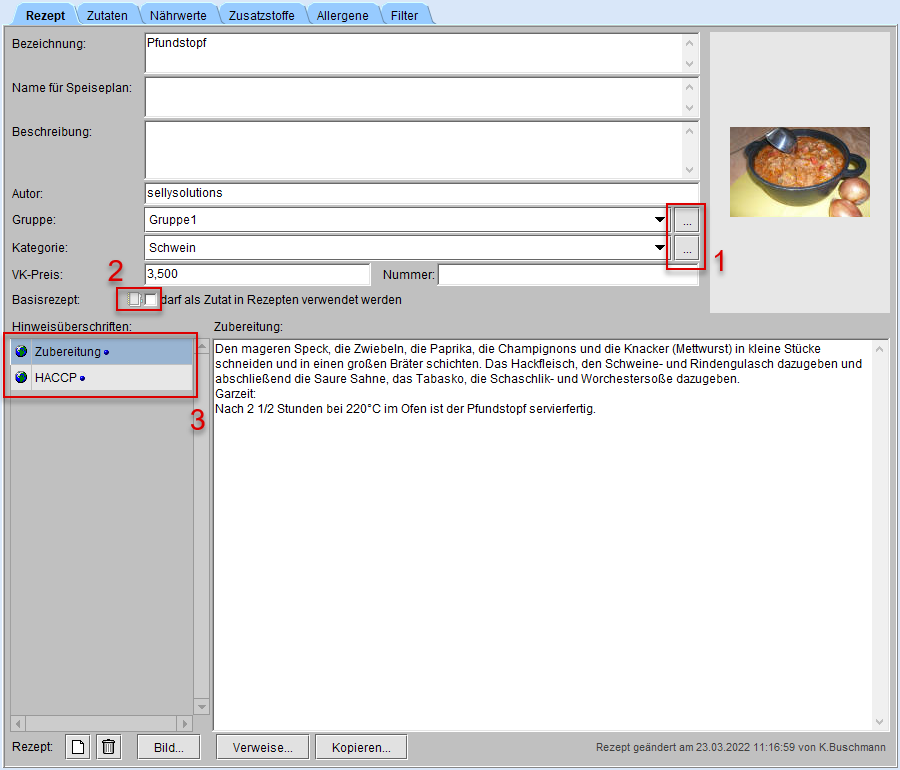Image resolution: width=900 pixels, height=770 pixels.
Task: Click the globe icon next to HACCP
Action: click(21, 377)
